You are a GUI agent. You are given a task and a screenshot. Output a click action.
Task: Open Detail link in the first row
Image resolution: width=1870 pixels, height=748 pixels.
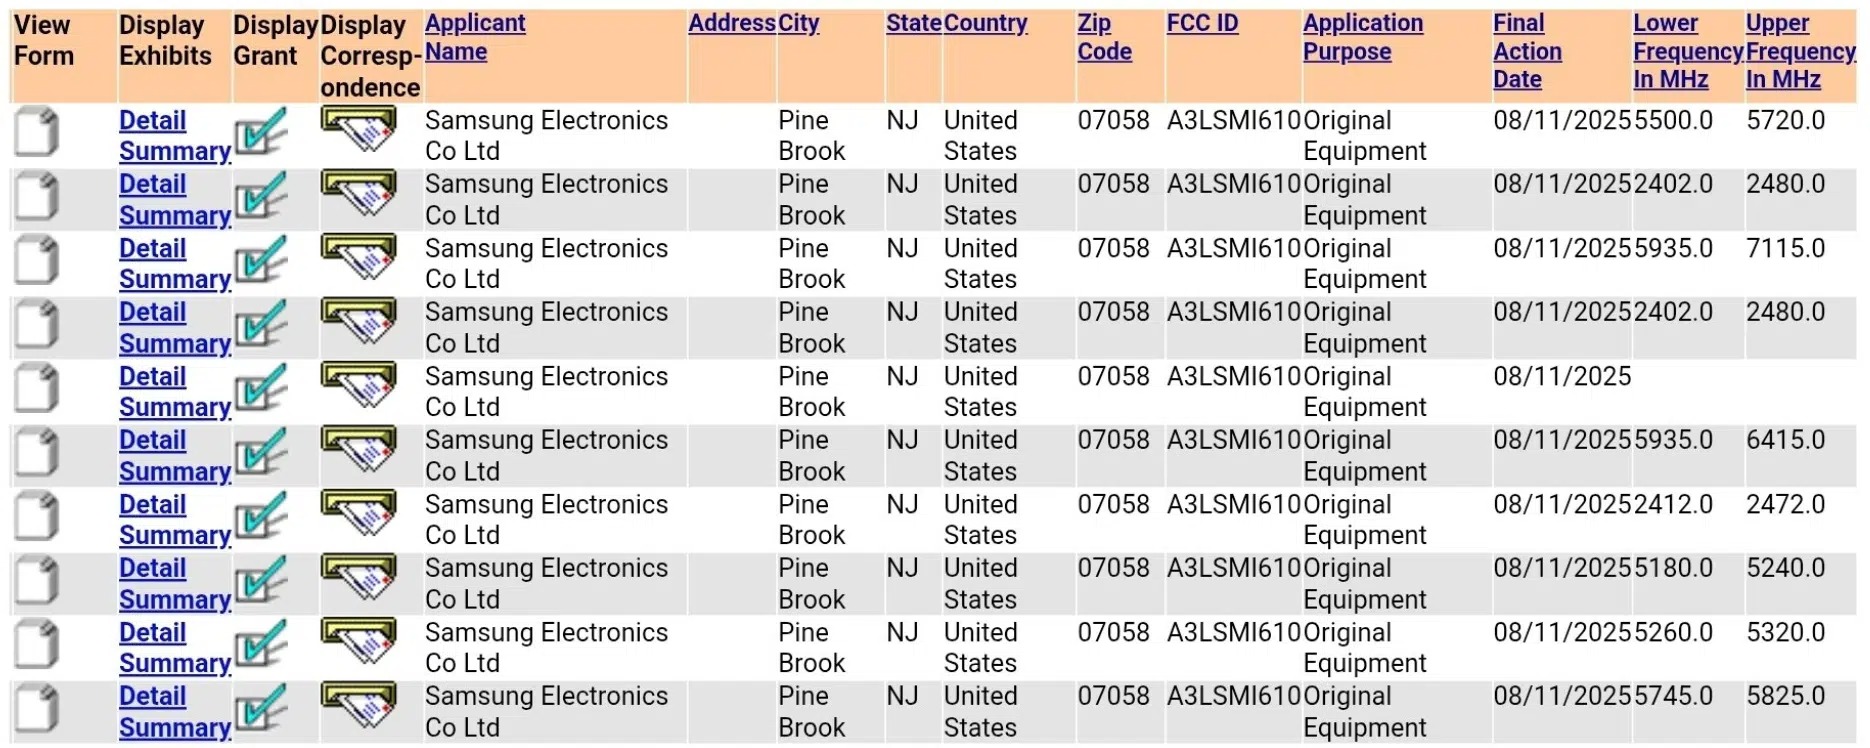152,120
